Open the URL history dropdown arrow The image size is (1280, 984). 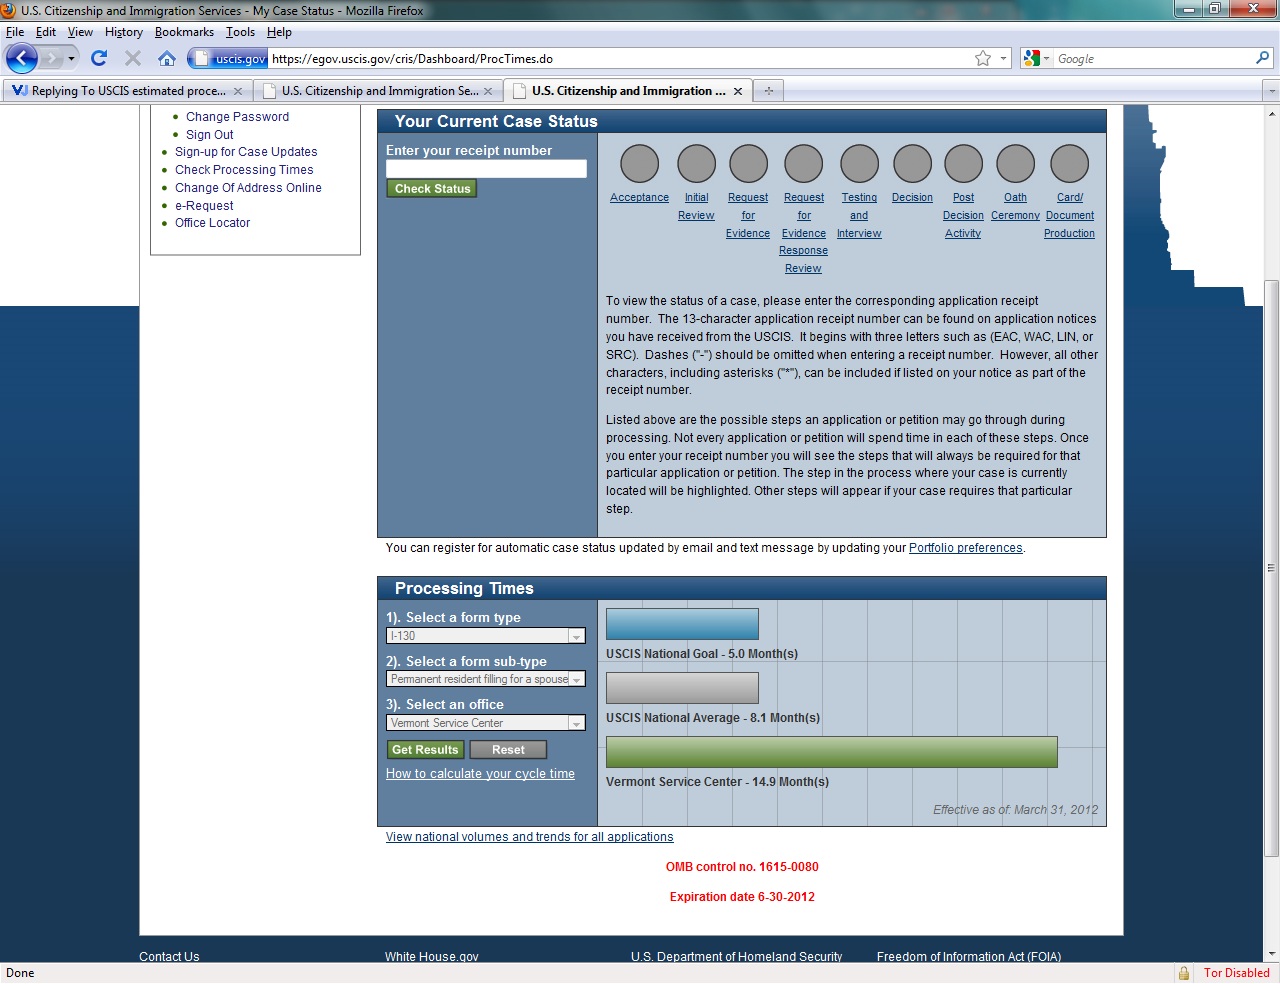click(1004, 58)
